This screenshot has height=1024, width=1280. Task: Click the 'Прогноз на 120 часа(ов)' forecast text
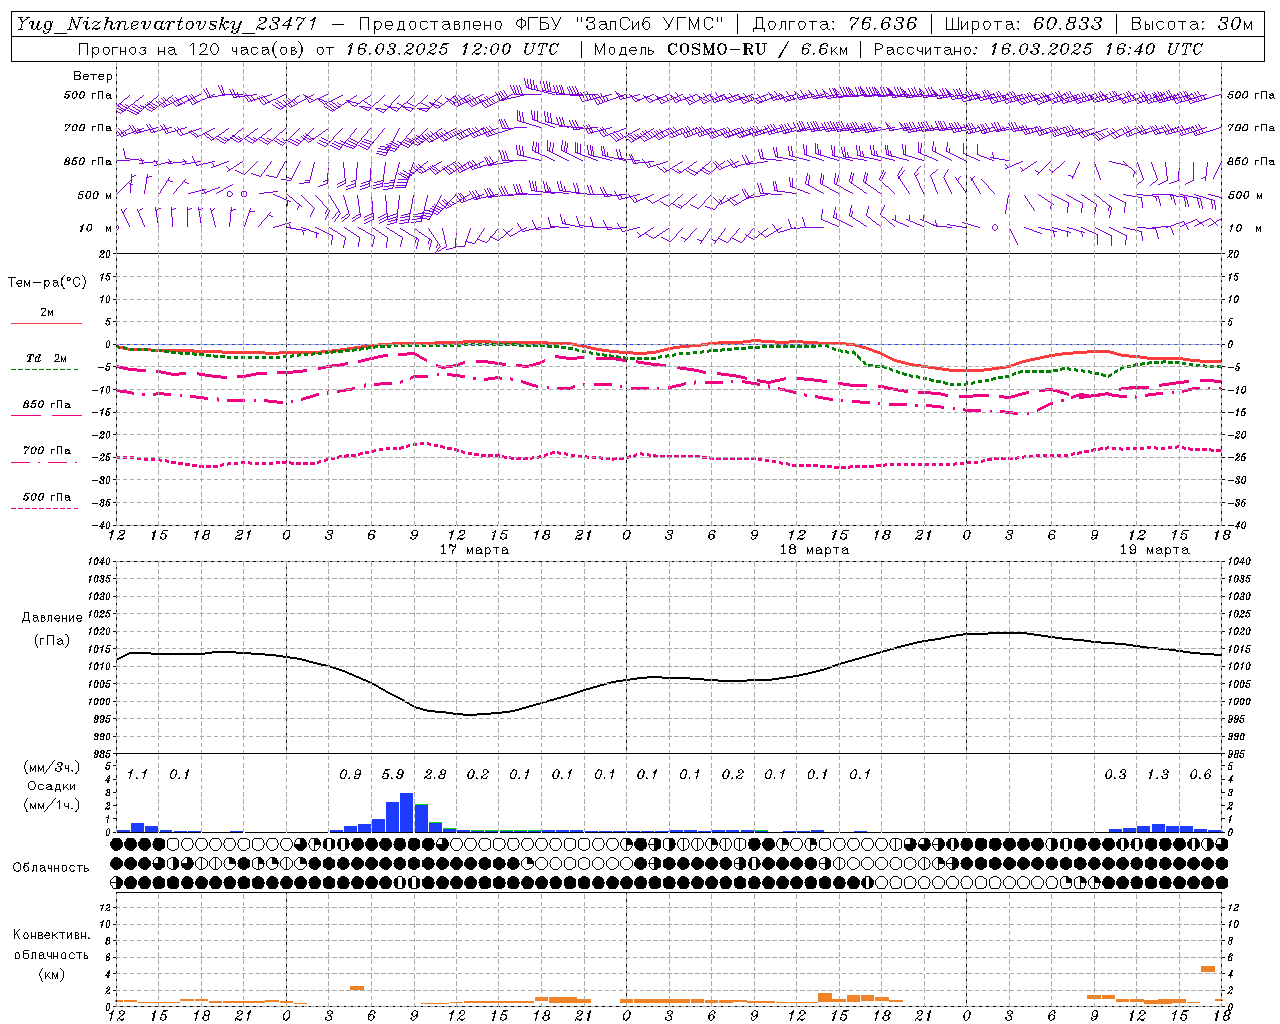[192, 49]
